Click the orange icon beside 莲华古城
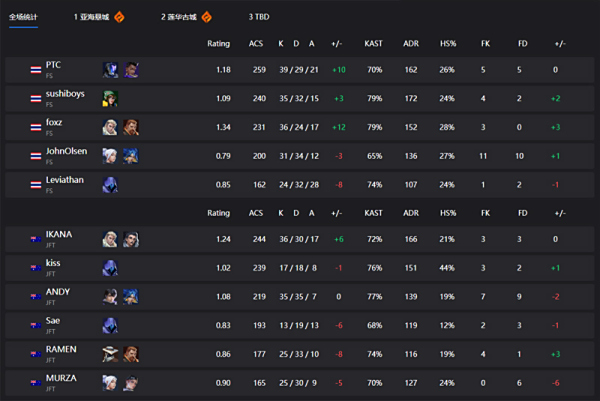This screenshot has height=401, width=600. (207, 17)
